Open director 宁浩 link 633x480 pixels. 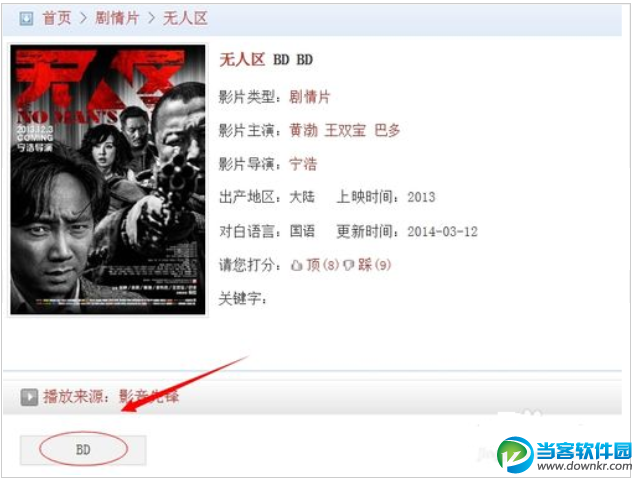click(303, 164)
